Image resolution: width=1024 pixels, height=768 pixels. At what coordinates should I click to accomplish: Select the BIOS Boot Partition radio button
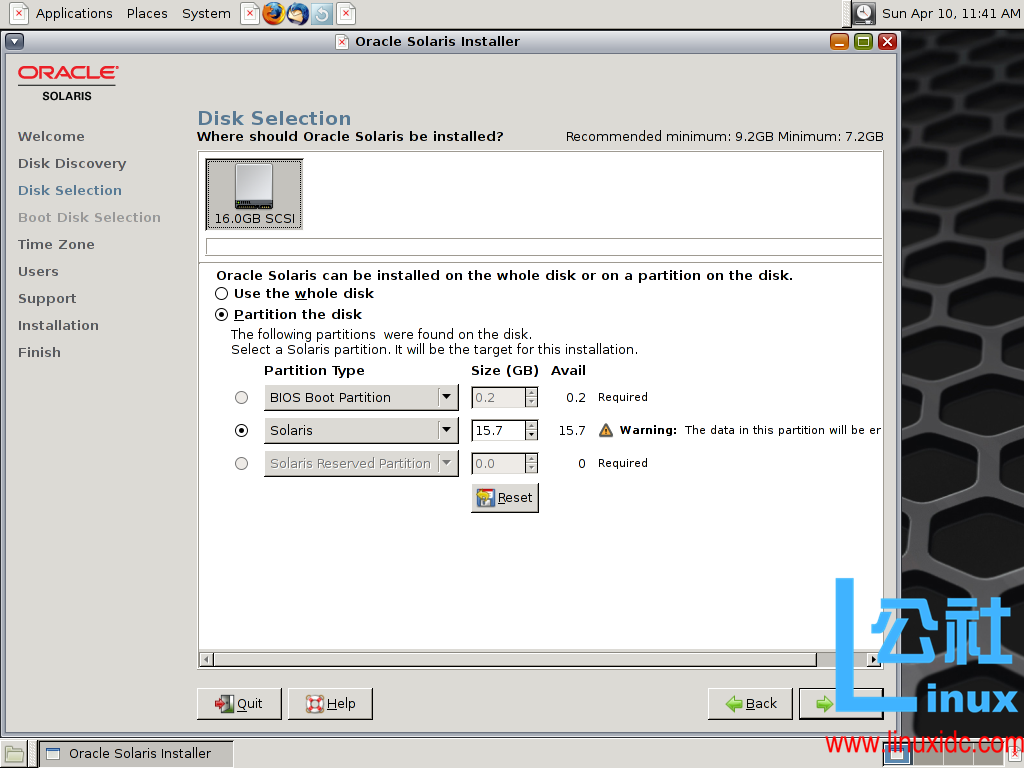pyautogui.click(x=242, y=398)
